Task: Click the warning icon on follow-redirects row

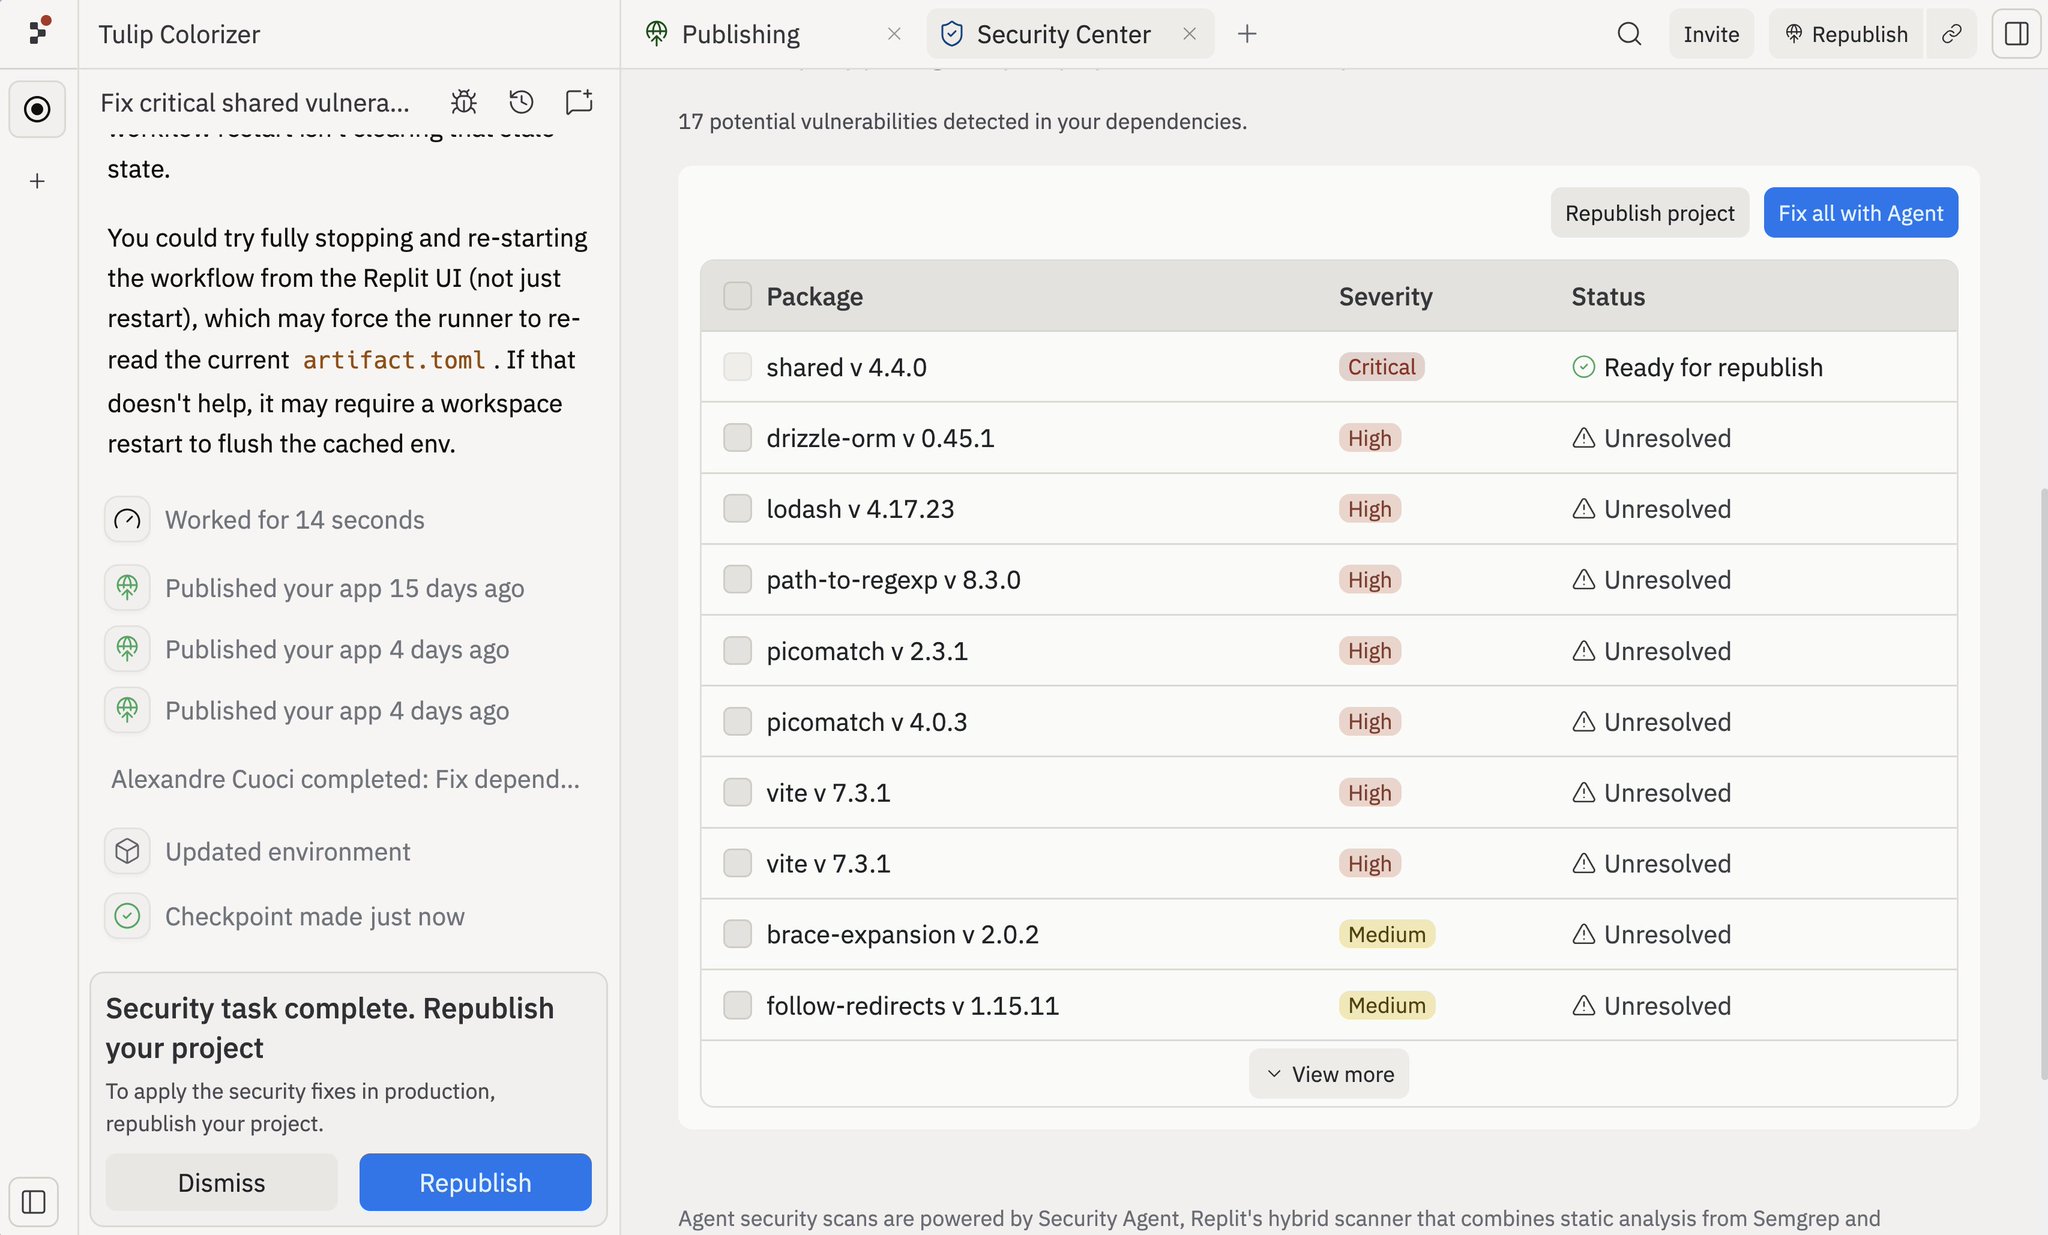Action: (x=1583, y=1005)
